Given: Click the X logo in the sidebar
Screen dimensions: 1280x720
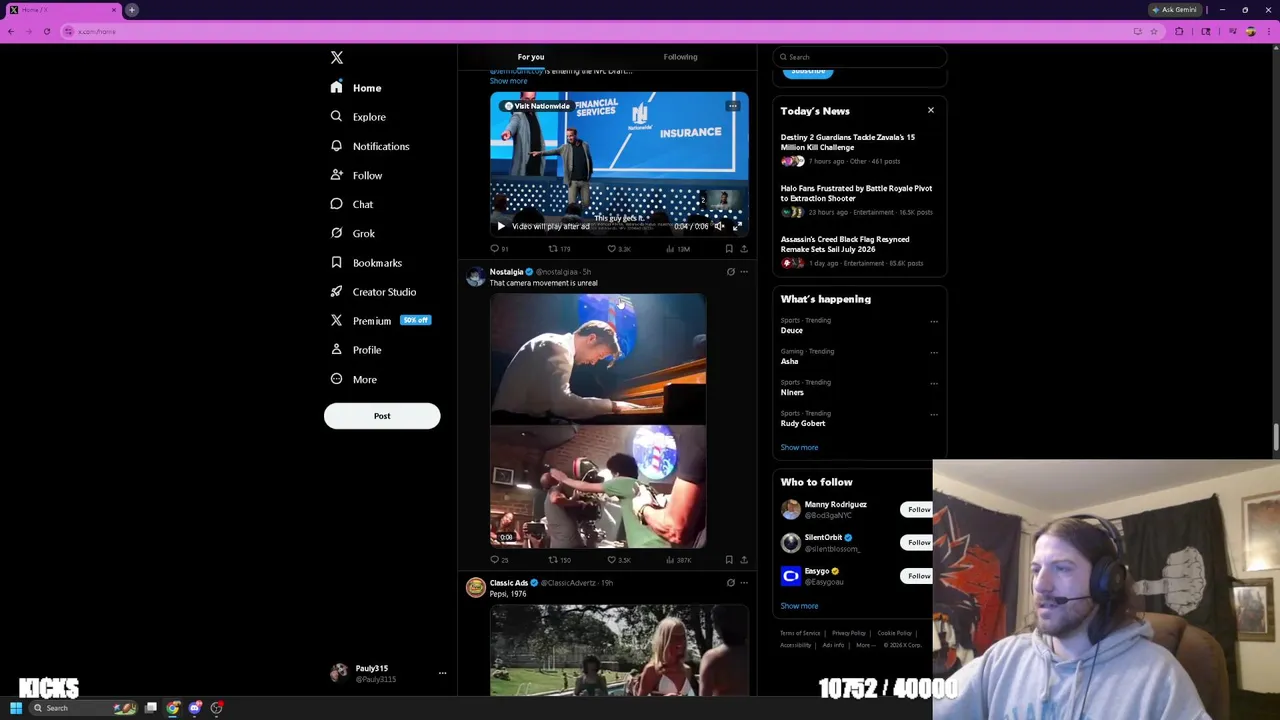Looking at the screenshot, I should [x=337, y=58].
